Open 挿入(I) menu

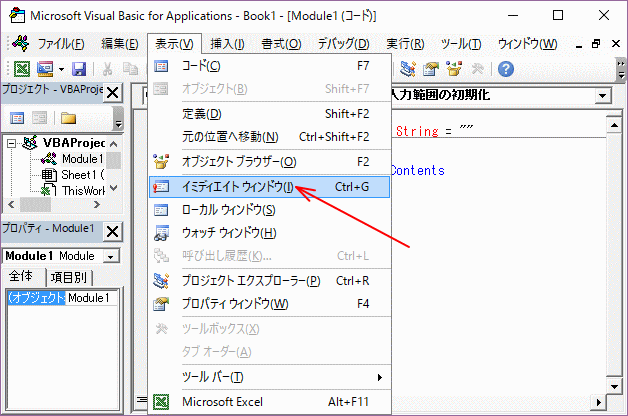227,44
